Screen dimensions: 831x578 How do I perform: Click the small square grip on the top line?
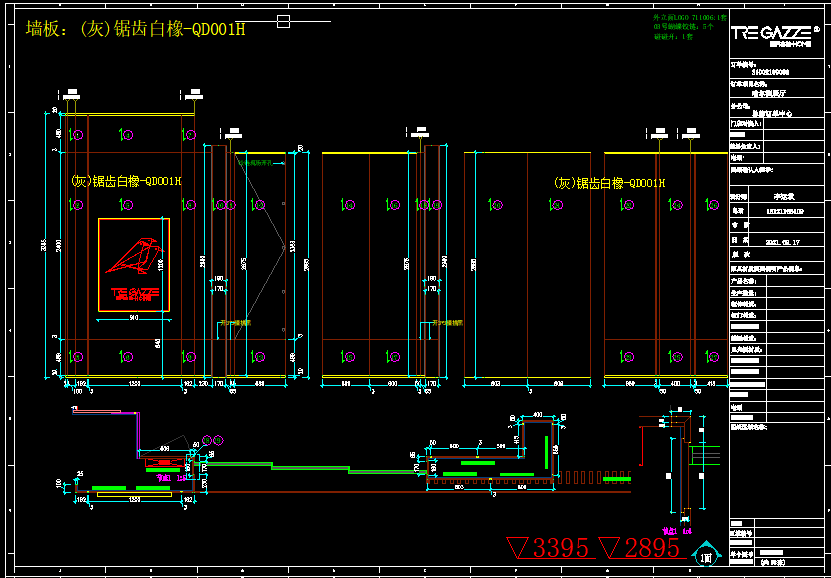click(x=284, y=22)
